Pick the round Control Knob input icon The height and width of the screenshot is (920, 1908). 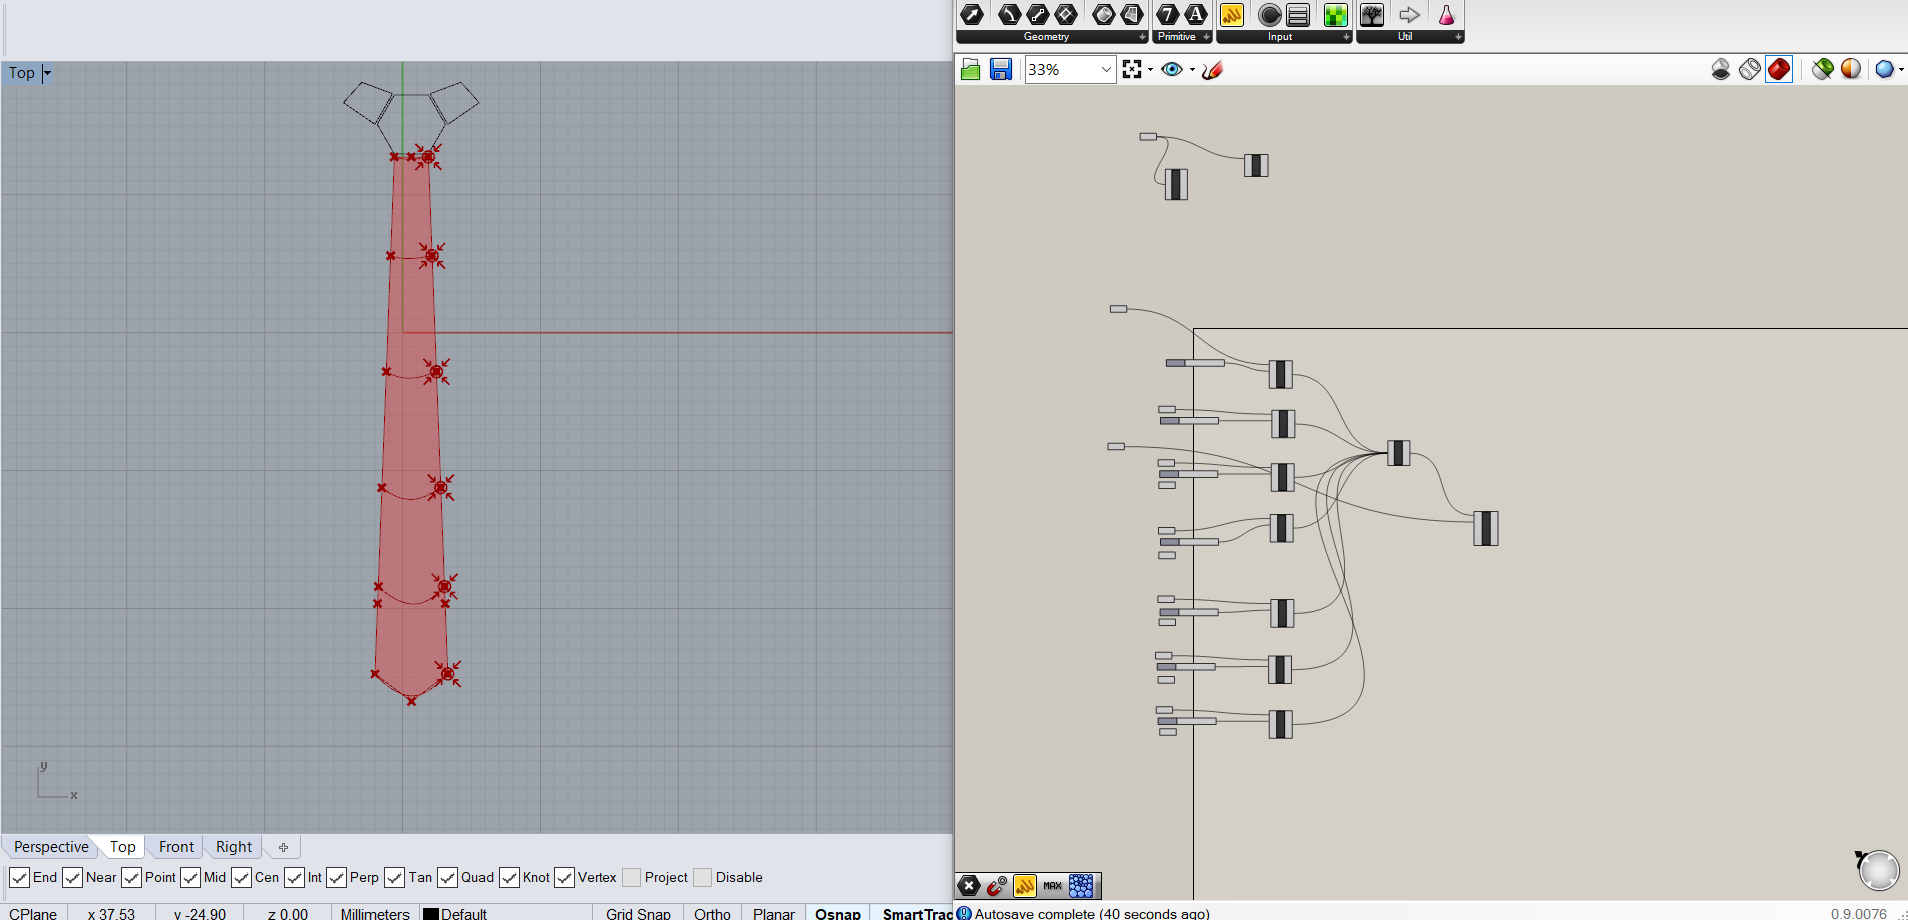(1270, 15)
